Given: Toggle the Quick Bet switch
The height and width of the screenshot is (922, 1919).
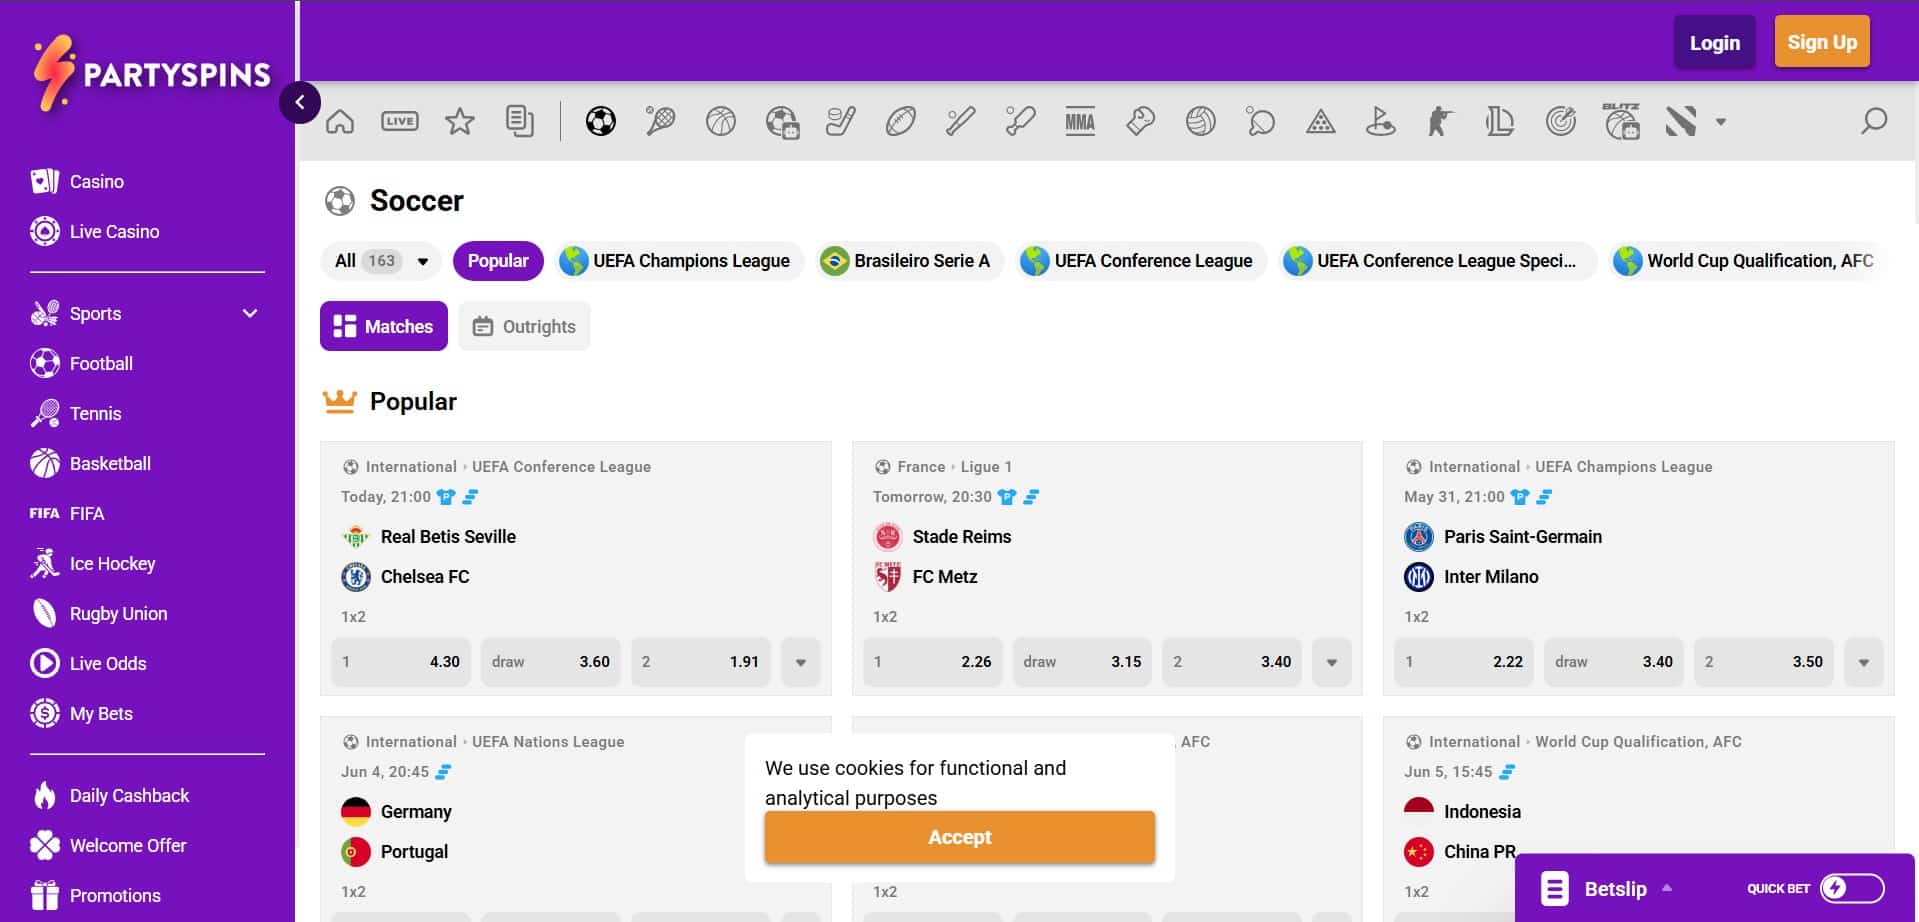Looking at the screenshot, I should pos(1852,888).
